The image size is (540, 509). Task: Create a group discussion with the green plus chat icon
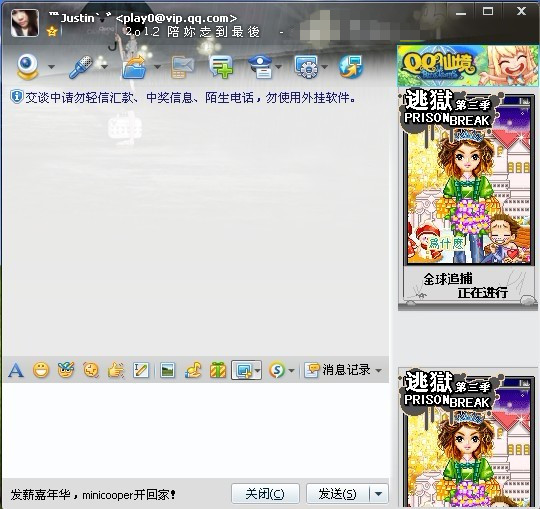[x=221, y=67]
